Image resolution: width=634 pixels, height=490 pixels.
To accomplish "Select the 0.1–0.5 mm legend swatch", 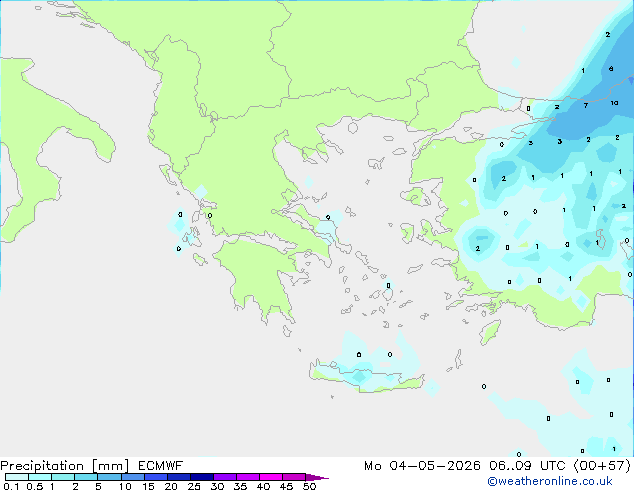I will click(x=17, y=477).
